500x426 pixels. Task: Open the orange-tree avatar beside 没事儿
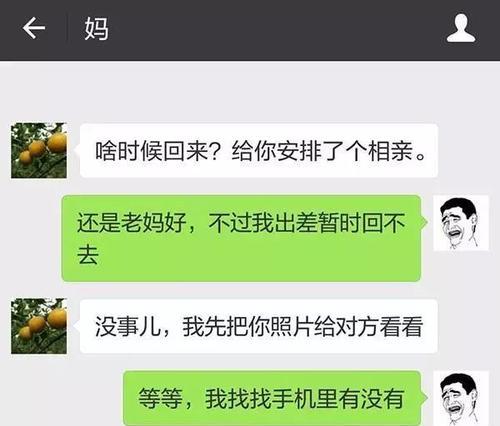pos(39,326)
